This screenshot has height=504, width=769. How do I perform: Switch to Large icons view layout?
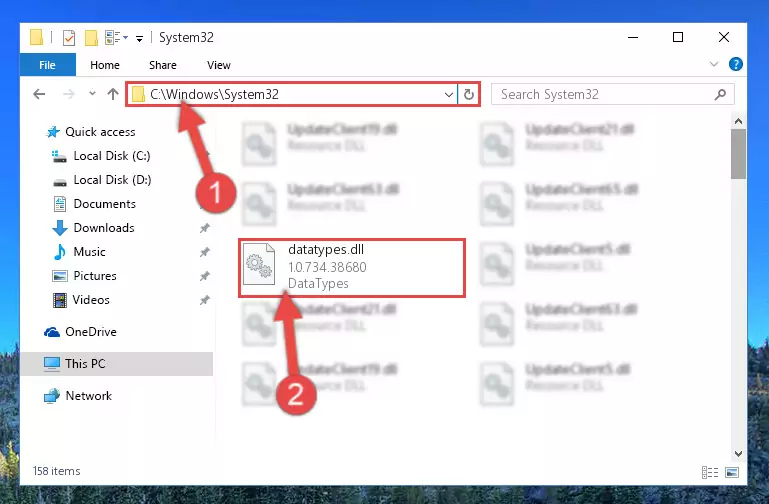(x=732, y=472)
